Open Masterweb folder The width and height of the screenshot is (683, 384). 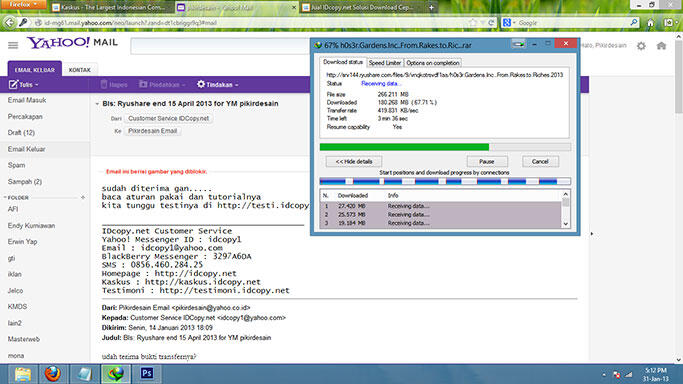pos(24,339)
